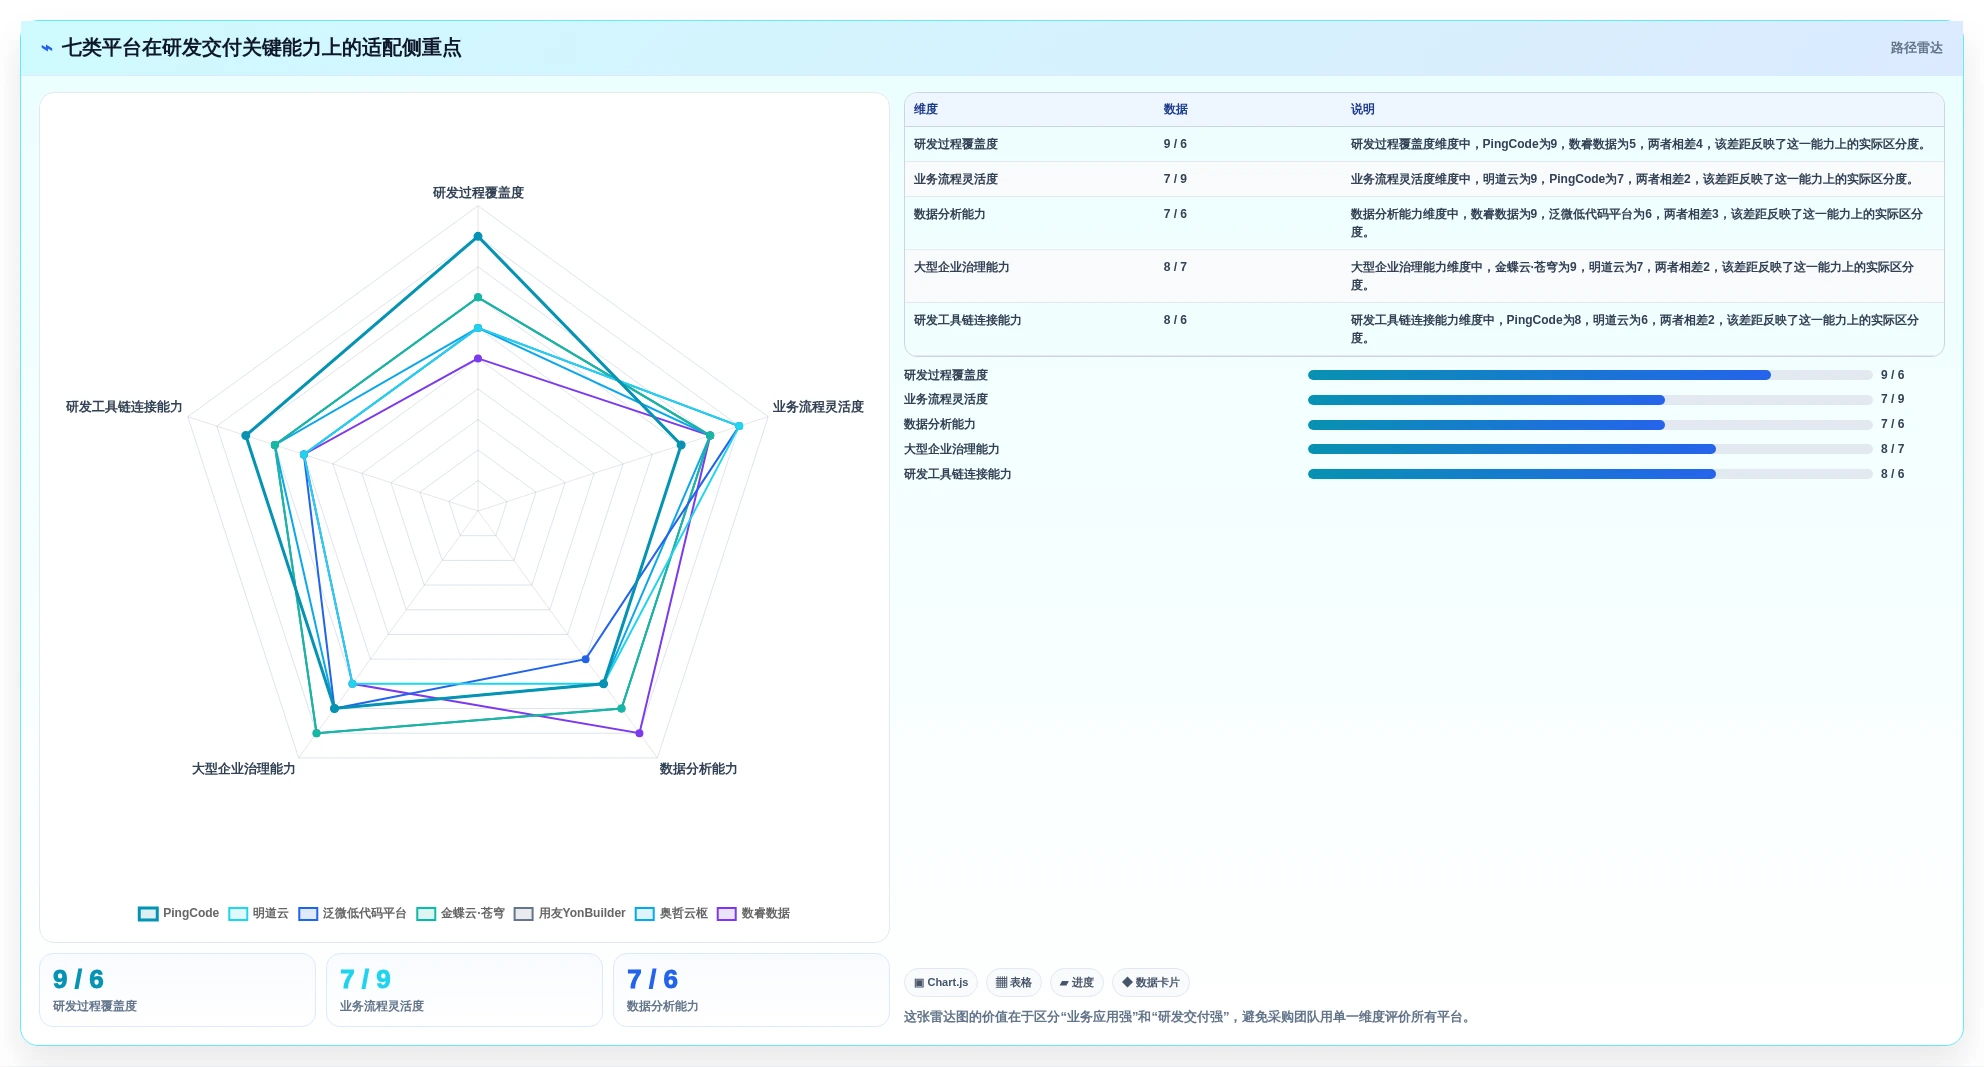
Task: Click the 7 / 9 value in table
Action: tap(1175, 179)
